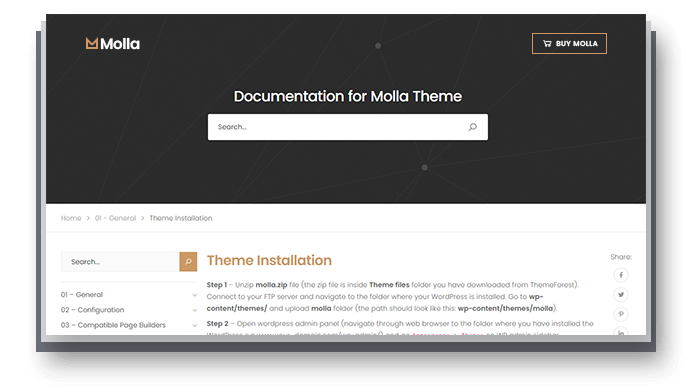Click the Molla wordmark text
The image size is (690, 390).
tap(120, 44)
